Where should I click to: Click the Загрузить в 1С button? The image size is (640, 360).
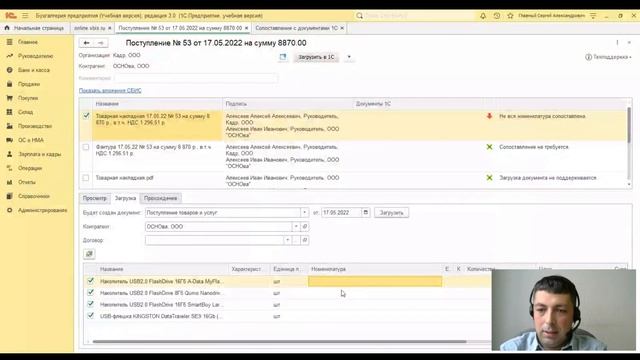coord(316,57)
